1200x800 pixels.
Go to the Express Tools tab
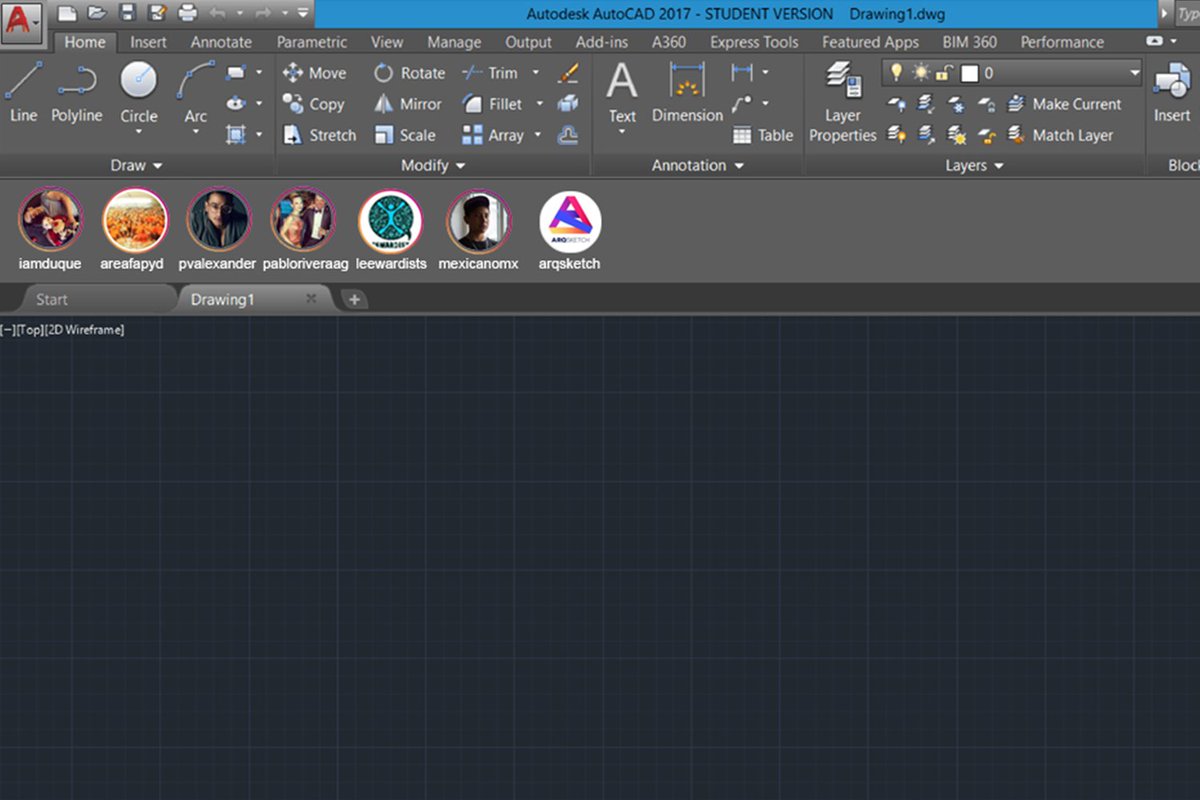click(754, 42)
